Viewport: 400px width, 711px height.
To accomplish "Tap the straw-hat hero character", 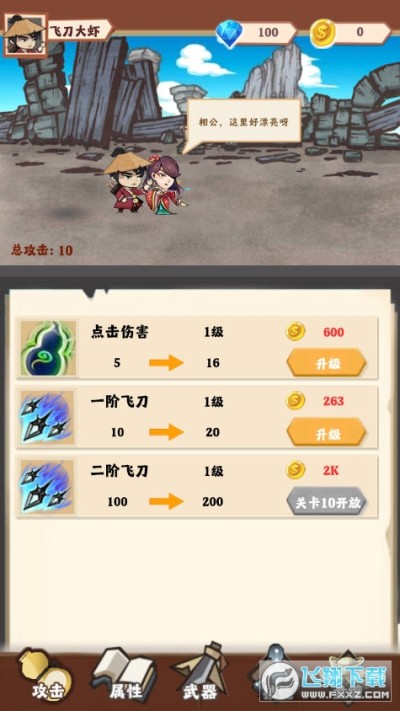I will tap(126, 182).
